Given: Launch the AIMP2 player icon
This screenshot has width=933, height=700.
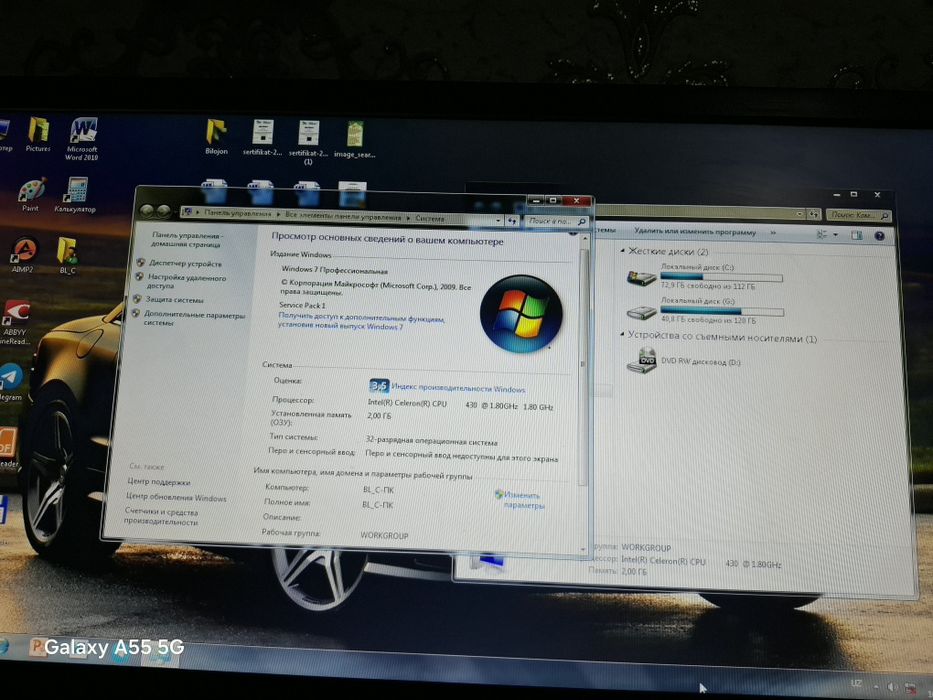Looking at the screenshot, I should (x=24, y=255).
